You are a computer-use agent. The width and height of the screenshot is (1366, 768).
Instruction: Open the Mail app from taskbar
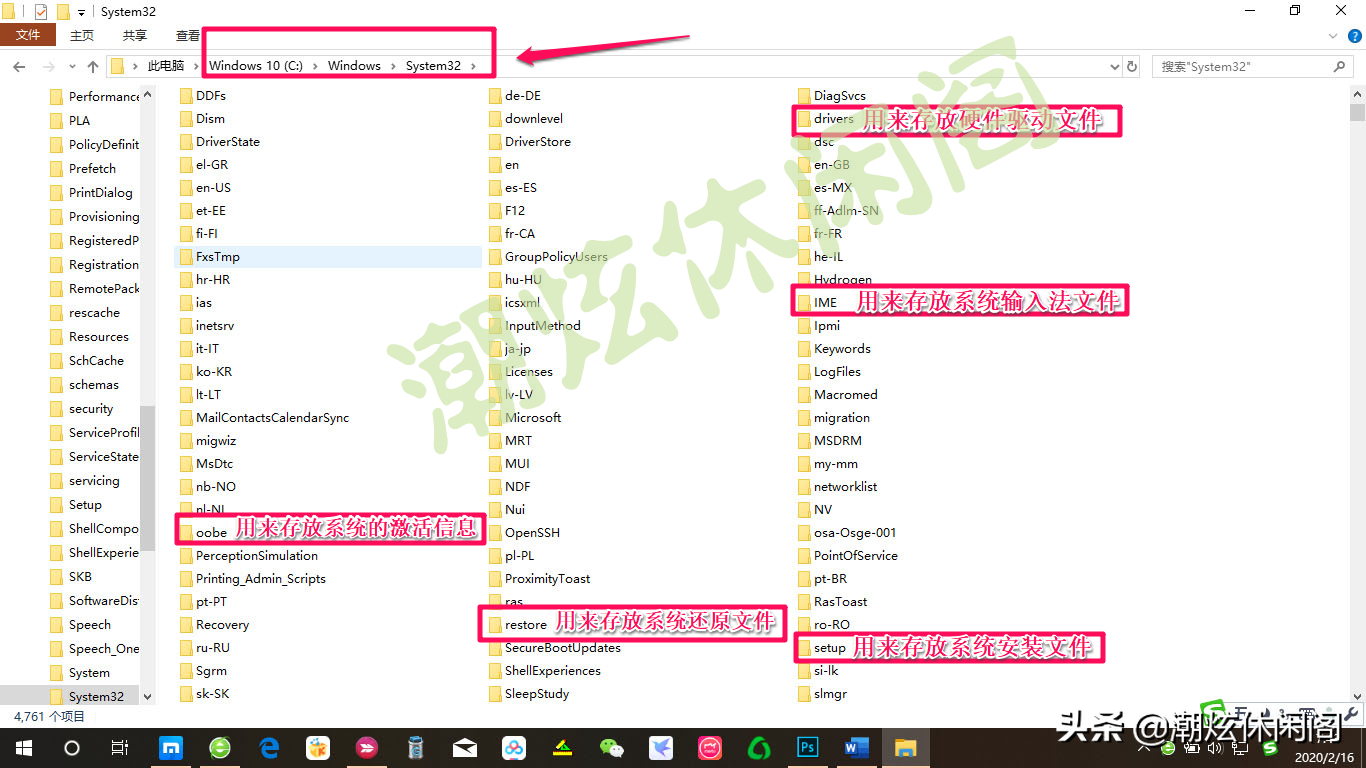(x=465, y=748)
